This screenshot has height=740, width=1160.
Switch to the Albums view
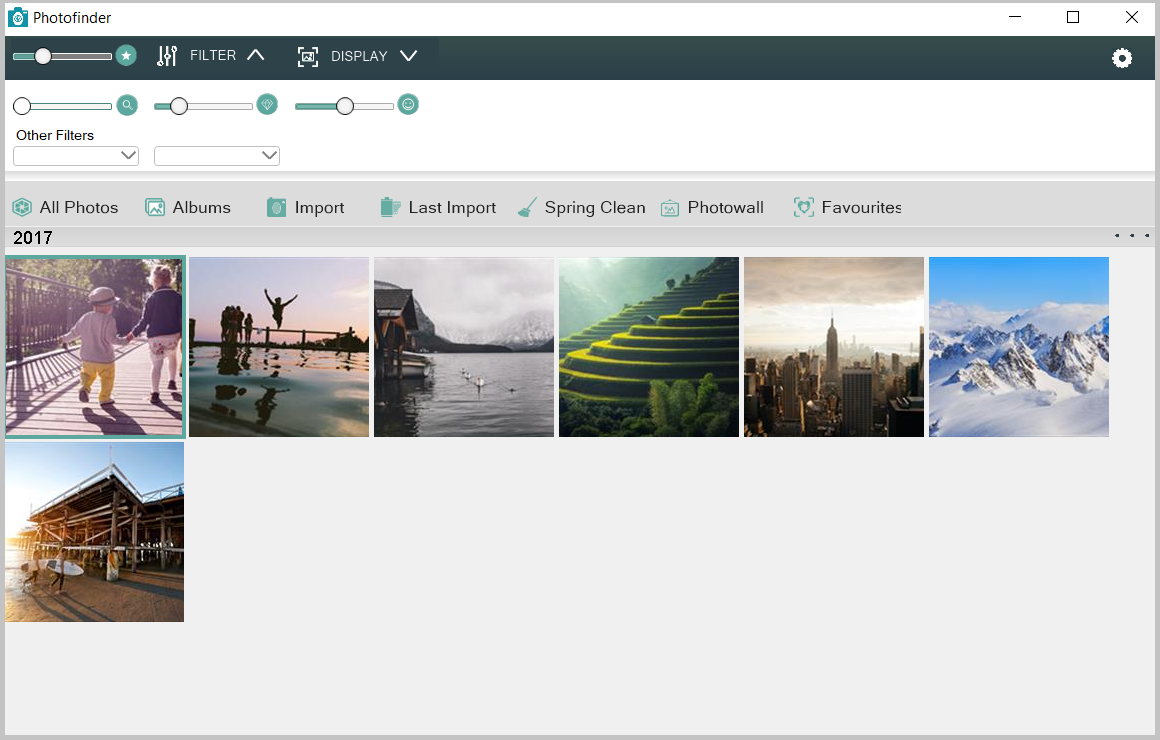(188, 207)
